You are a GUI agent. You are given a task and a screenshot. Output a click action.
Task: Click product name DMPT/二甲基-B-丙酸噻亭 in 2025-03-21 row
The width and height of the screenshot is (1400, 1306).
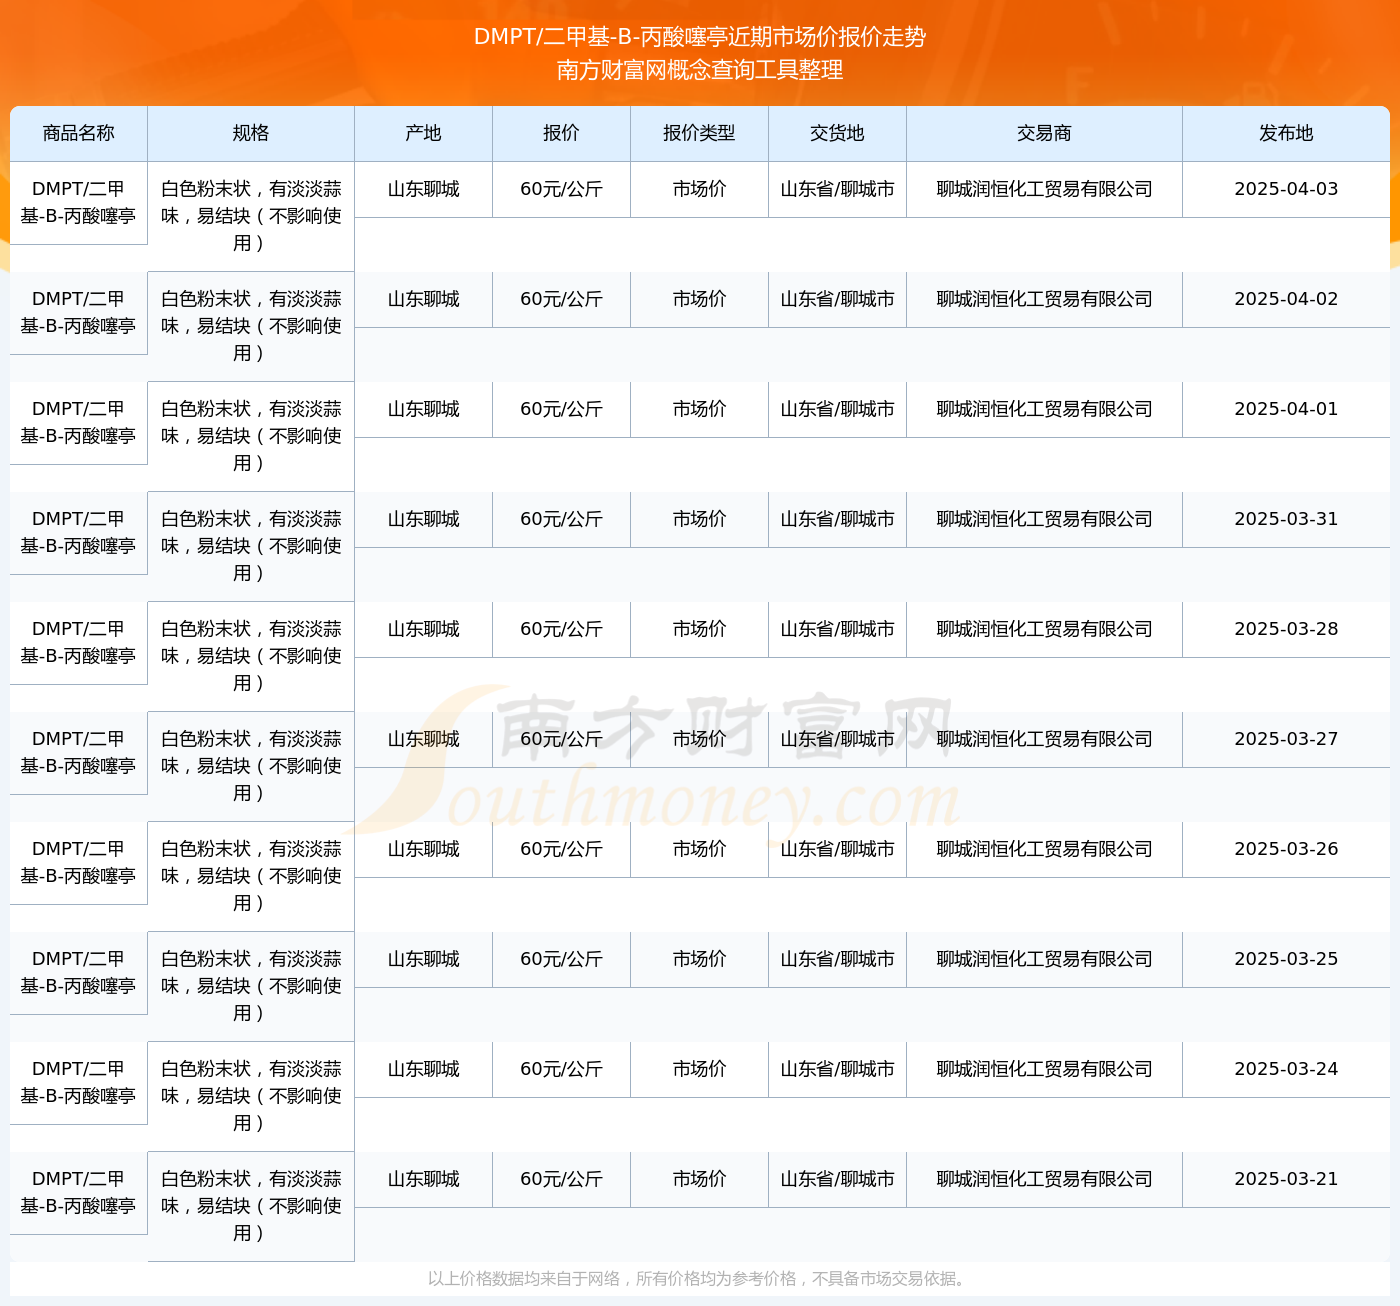pos(79,1192)
